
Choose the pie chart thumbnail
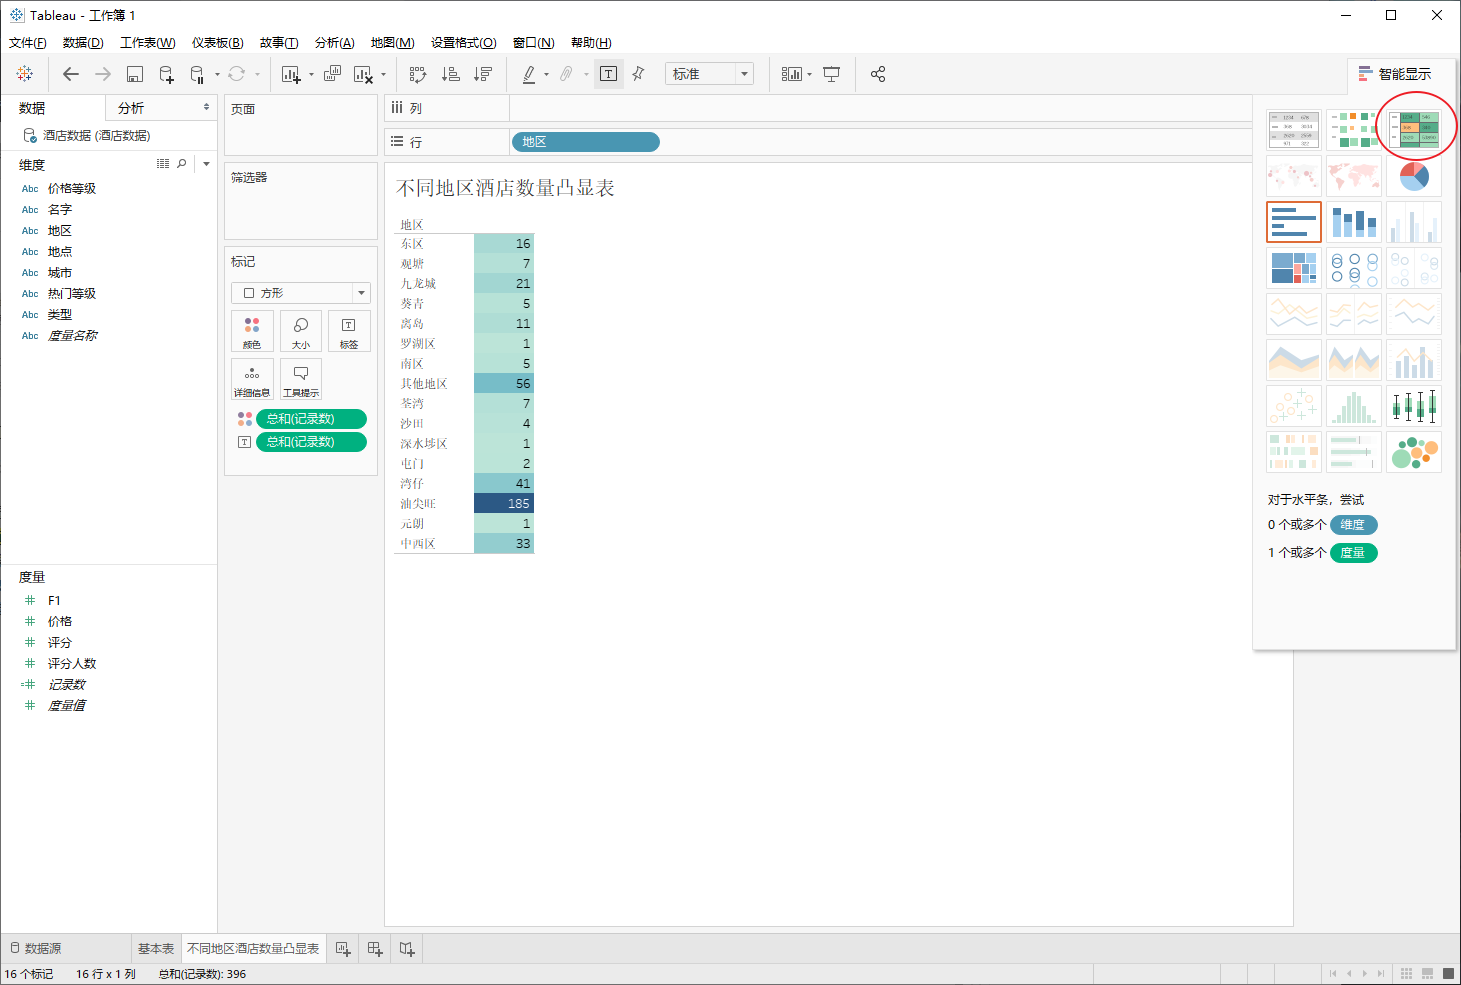pos(1414,176)
